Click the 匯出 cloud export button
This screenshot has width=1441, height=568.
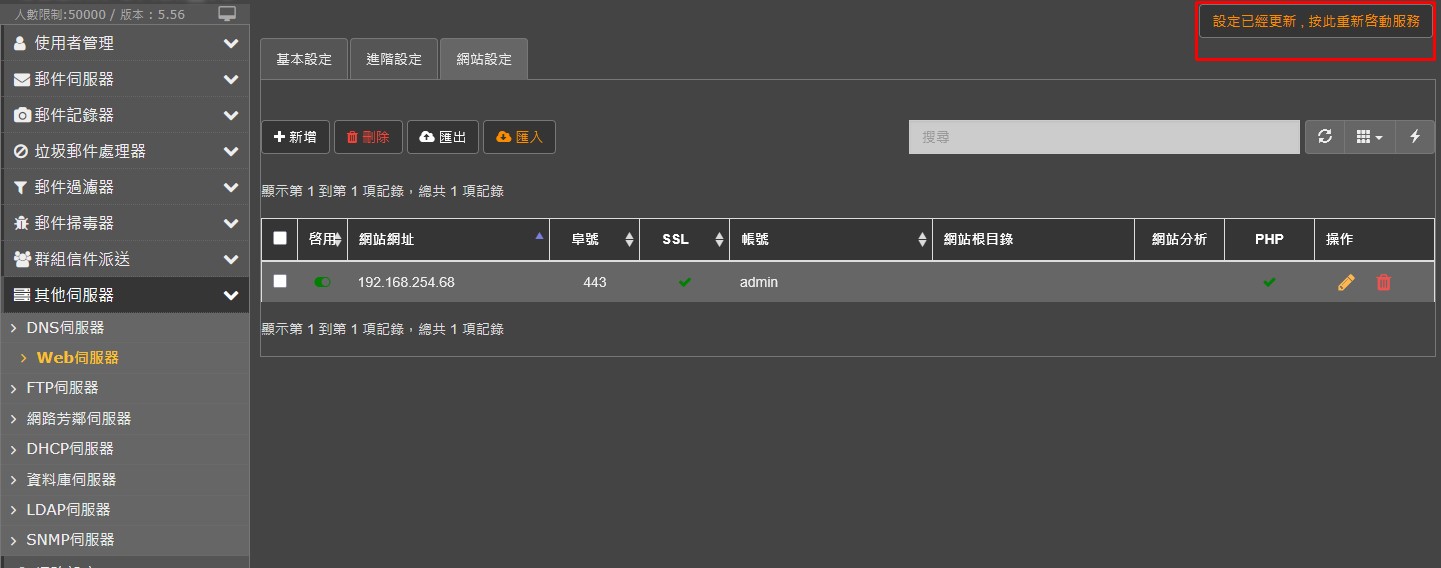[x=443, y=137]
